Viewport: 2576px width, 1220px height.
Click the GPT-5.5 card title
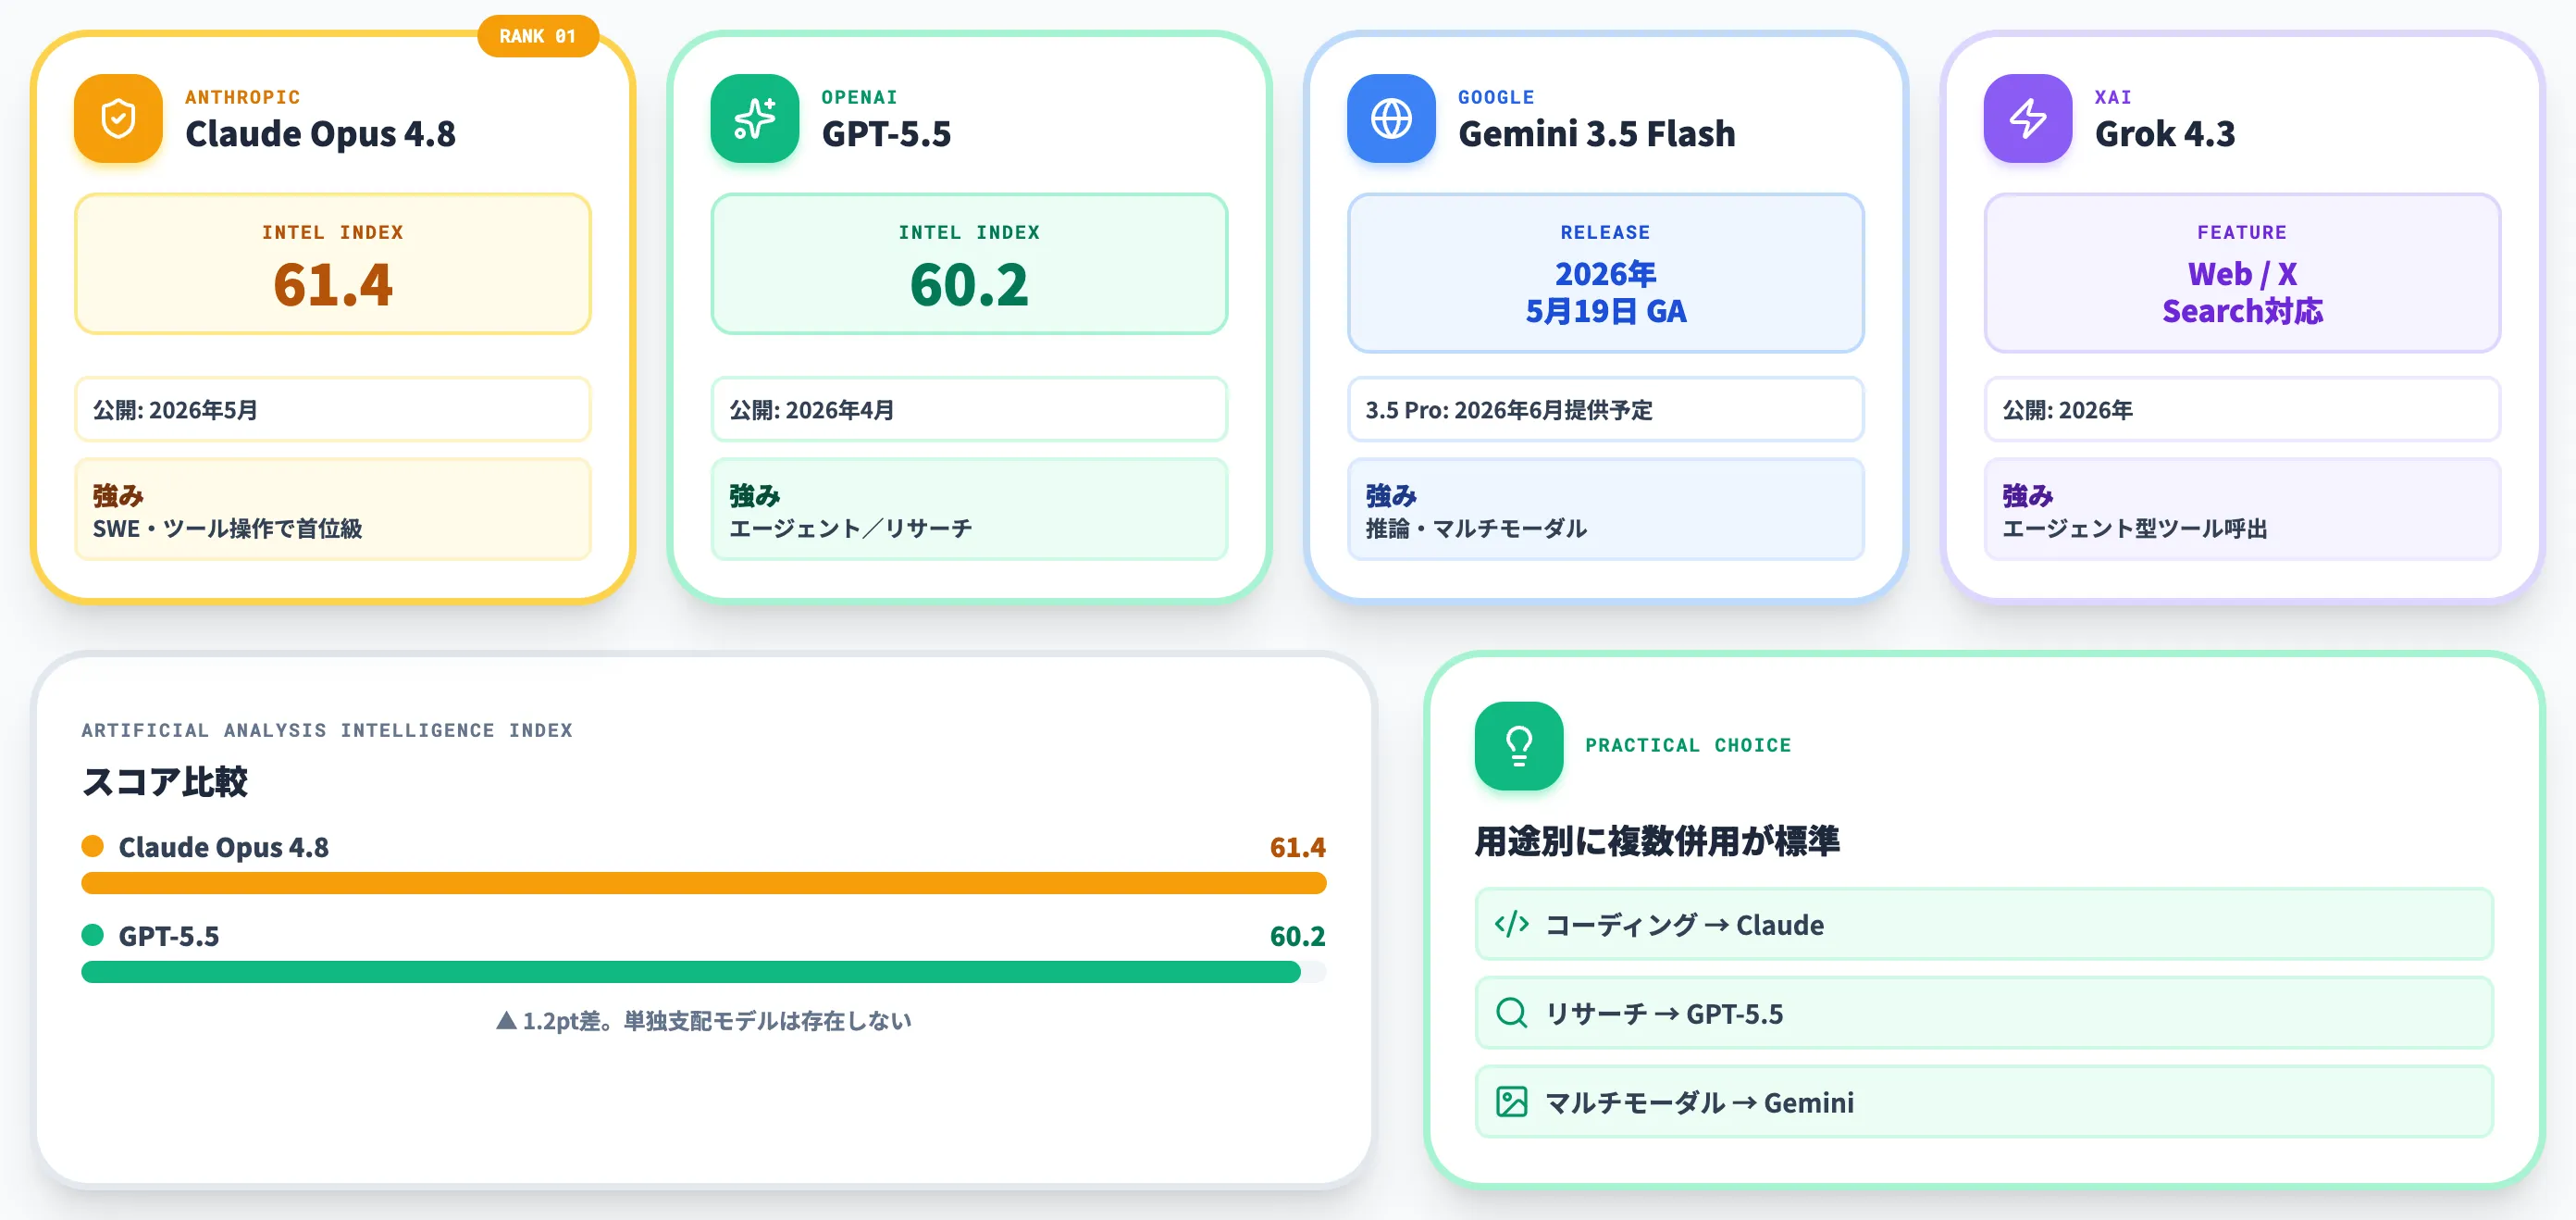pos(886,134)
